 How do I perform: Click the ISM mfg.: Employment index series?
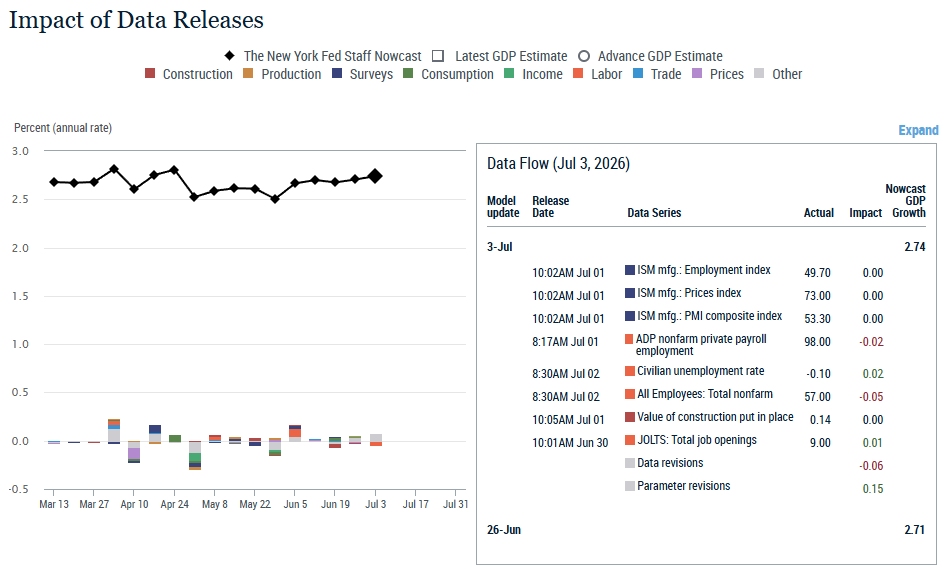click(703, 270)
